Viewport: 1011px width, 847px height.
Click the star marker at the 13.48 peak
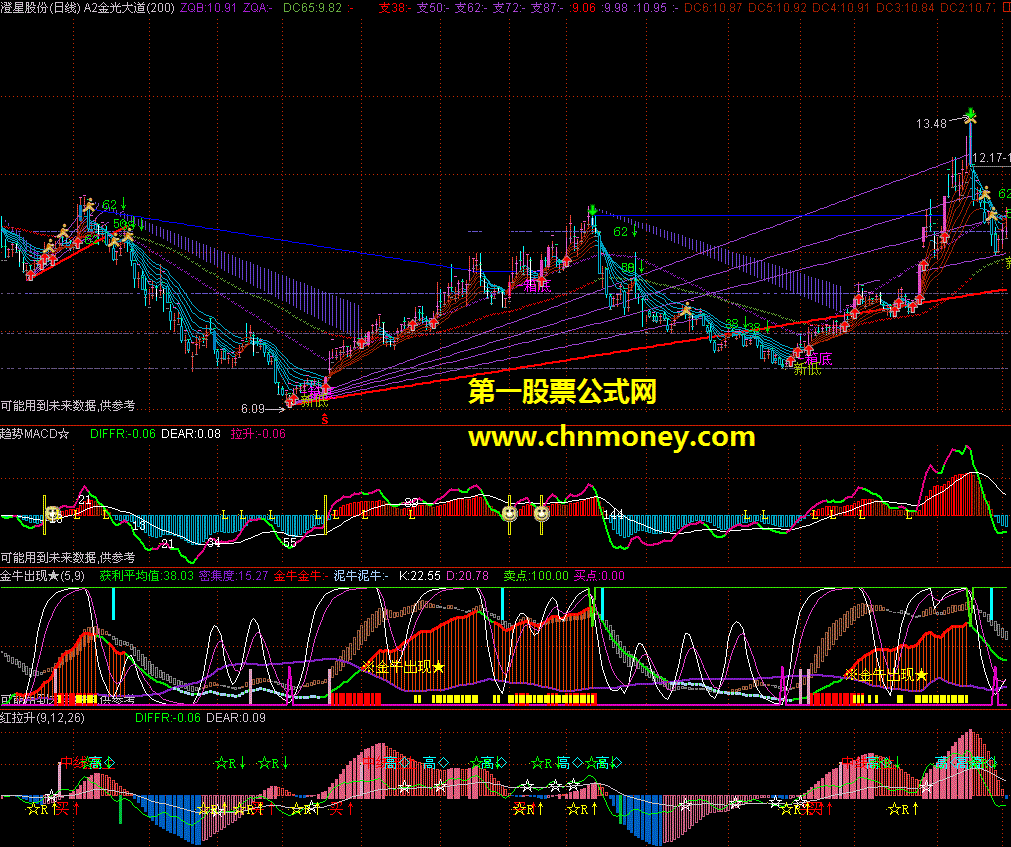pos(970,117)
